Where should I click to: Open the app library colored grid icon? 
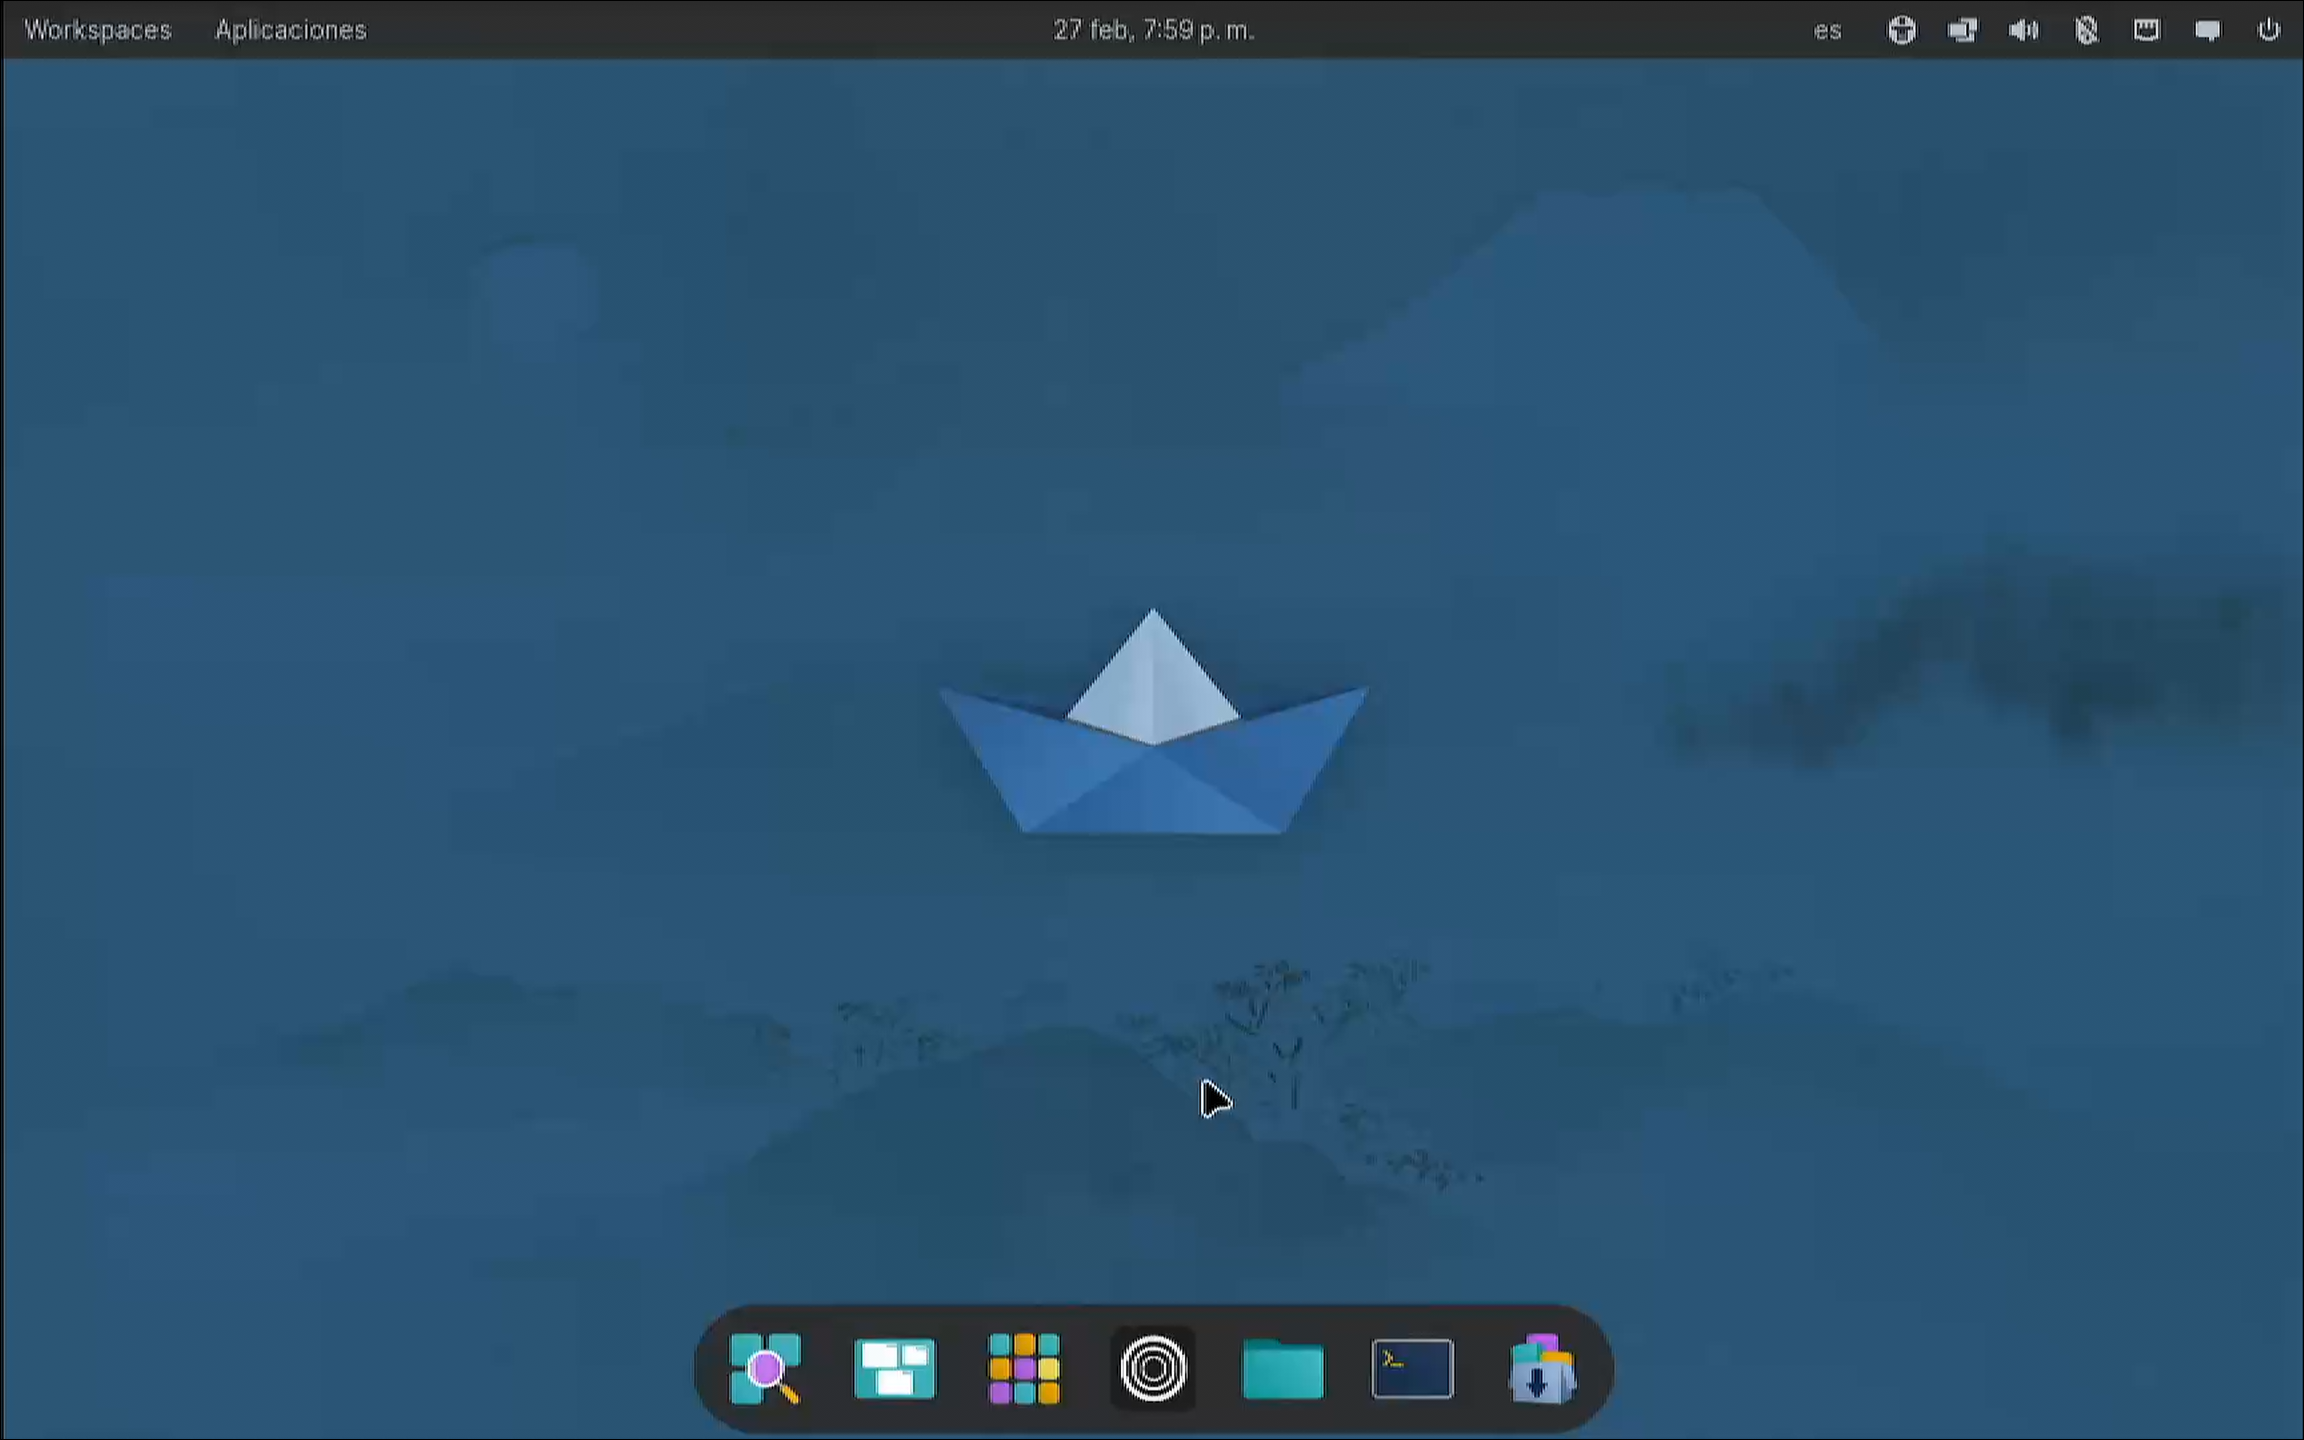click(1024, 1368)
